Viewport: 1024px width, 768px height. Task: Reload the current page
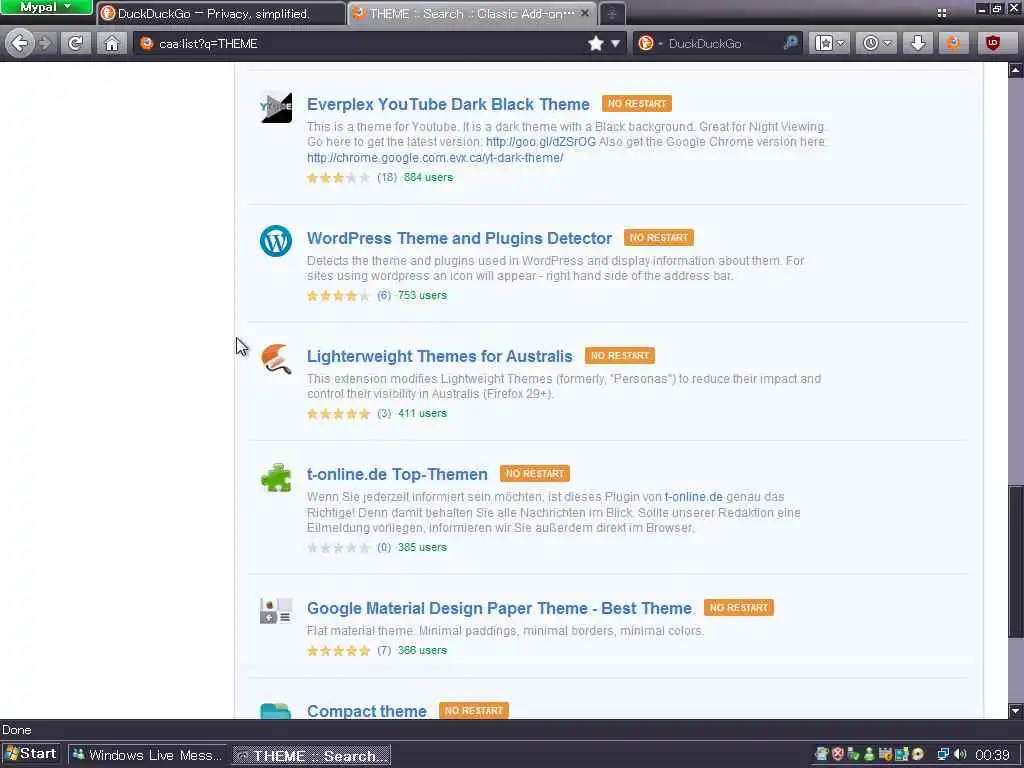(x=76, y=44)
